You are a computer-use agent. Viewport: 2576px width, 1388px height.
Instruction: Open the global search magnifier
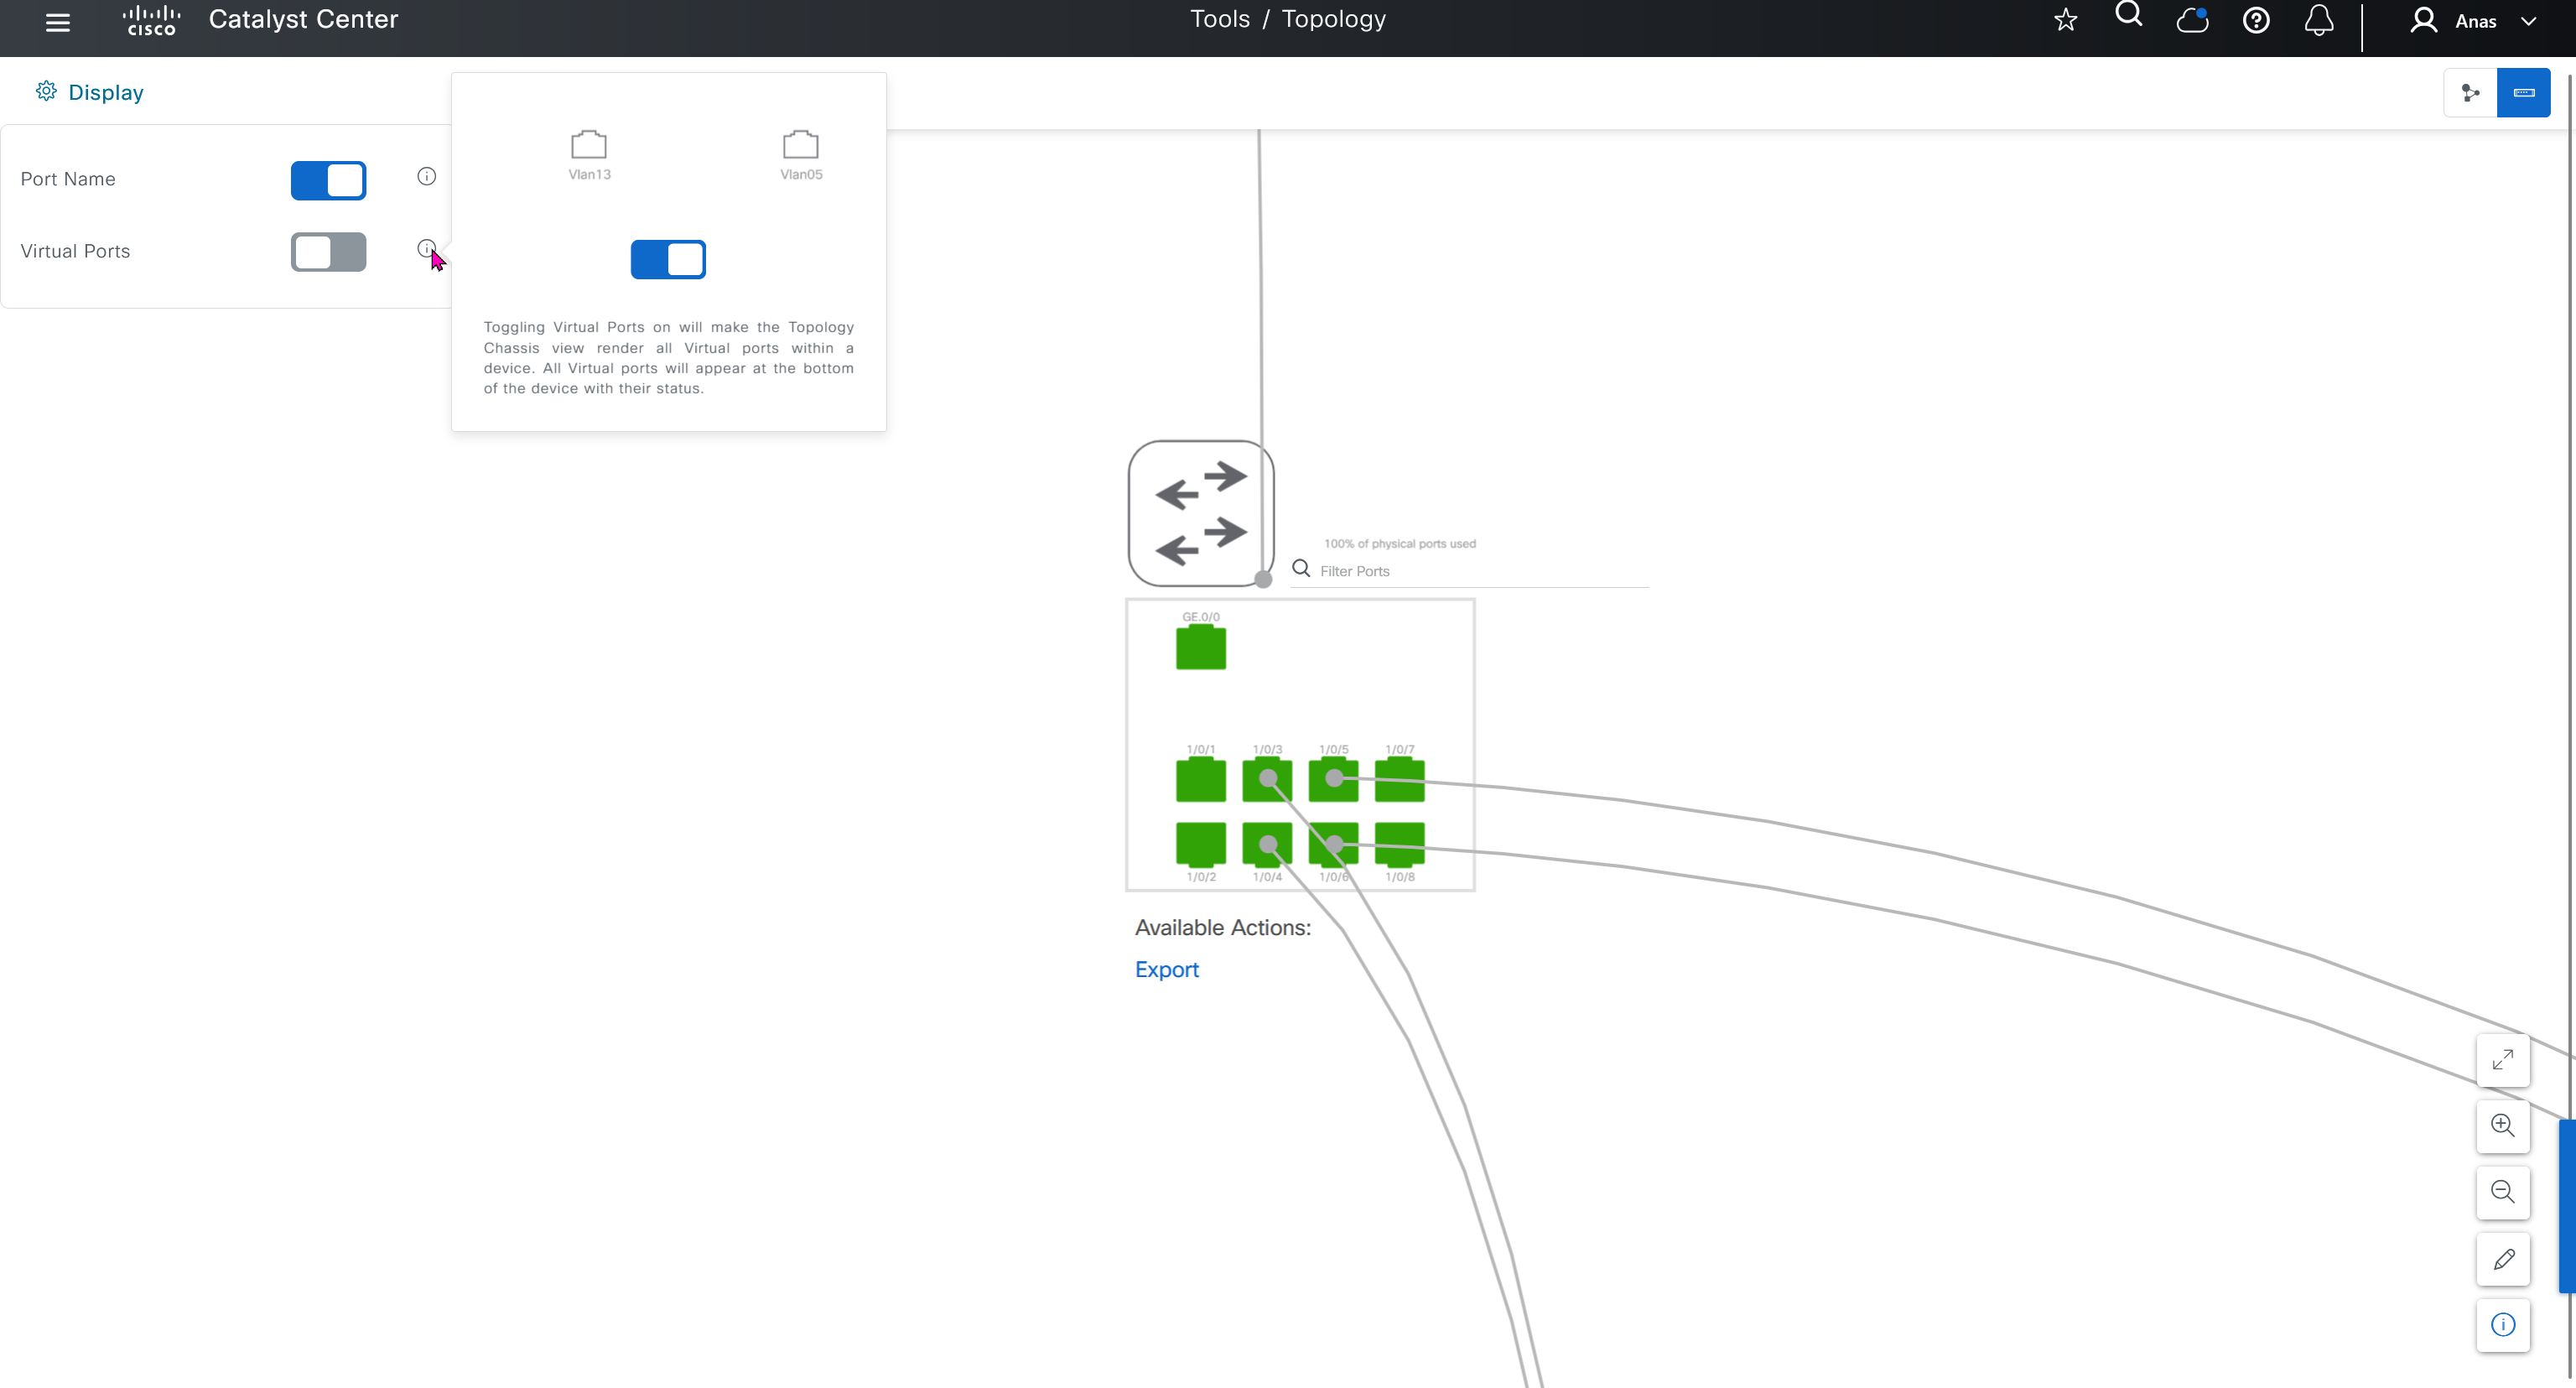2129,16
